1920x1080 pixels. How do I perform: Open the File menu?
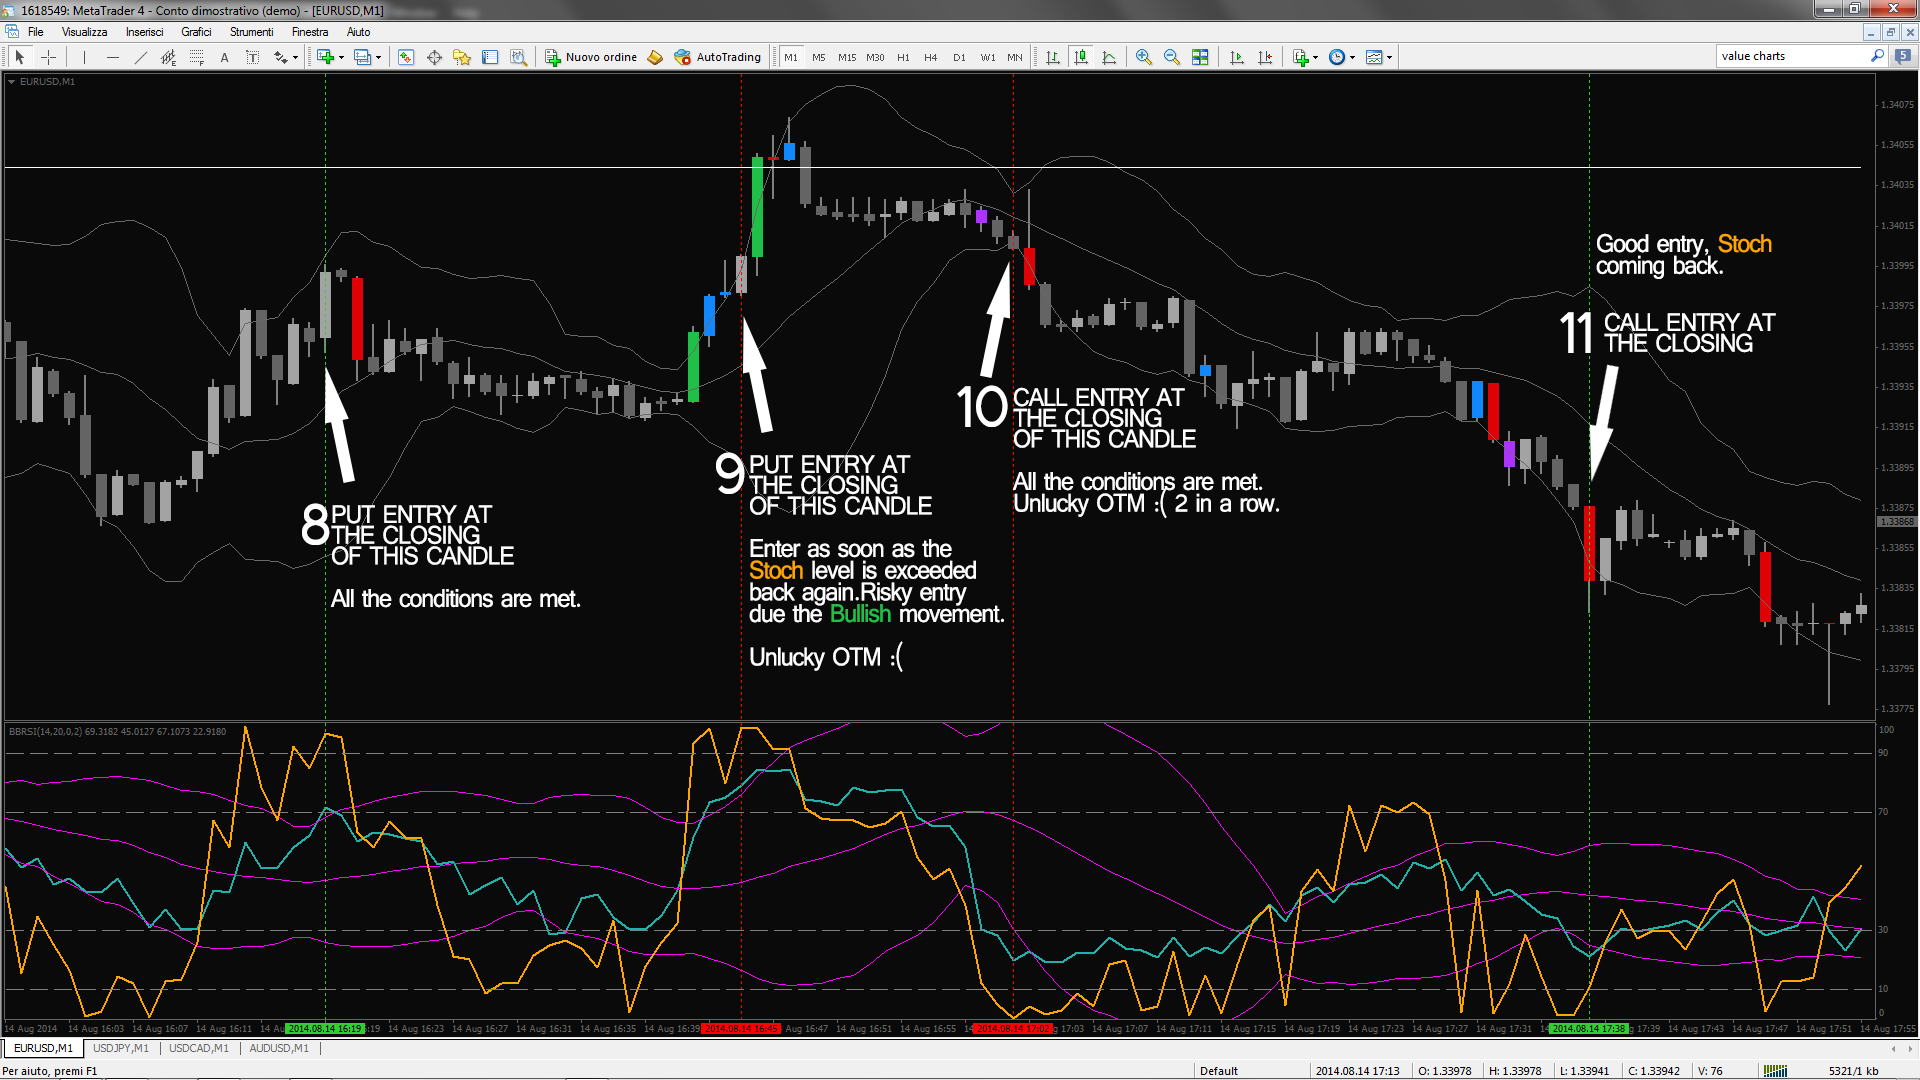[x=36, y=32]
